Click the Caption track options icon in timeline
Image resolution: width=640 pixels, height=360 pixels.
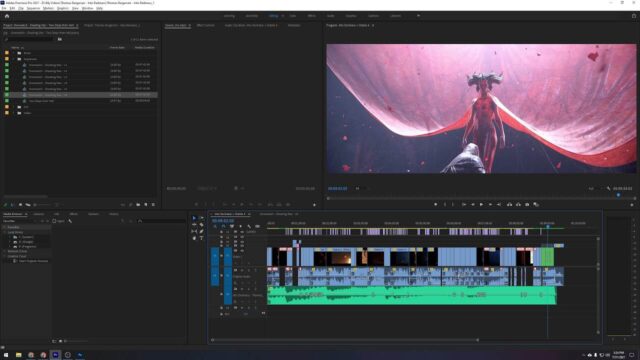(258, 226)
